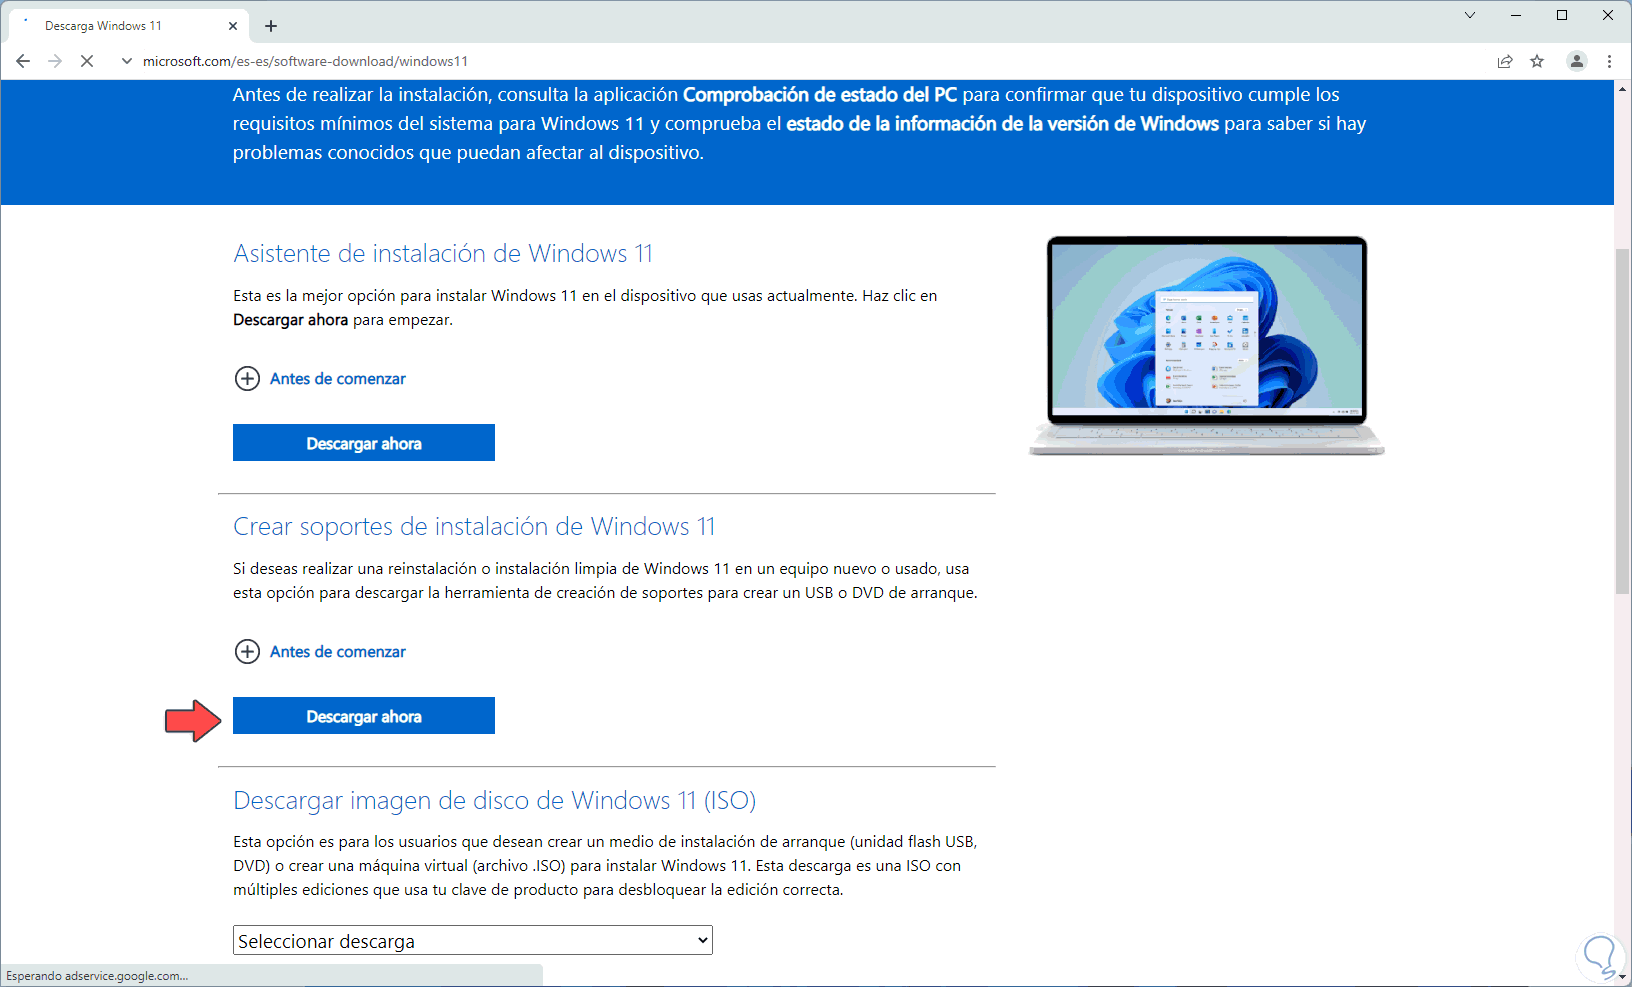Close the Descarga Windows 11 tab
Image resolution: width=1632 pixels, height=987 pixels.
click(x=233, y=26)
